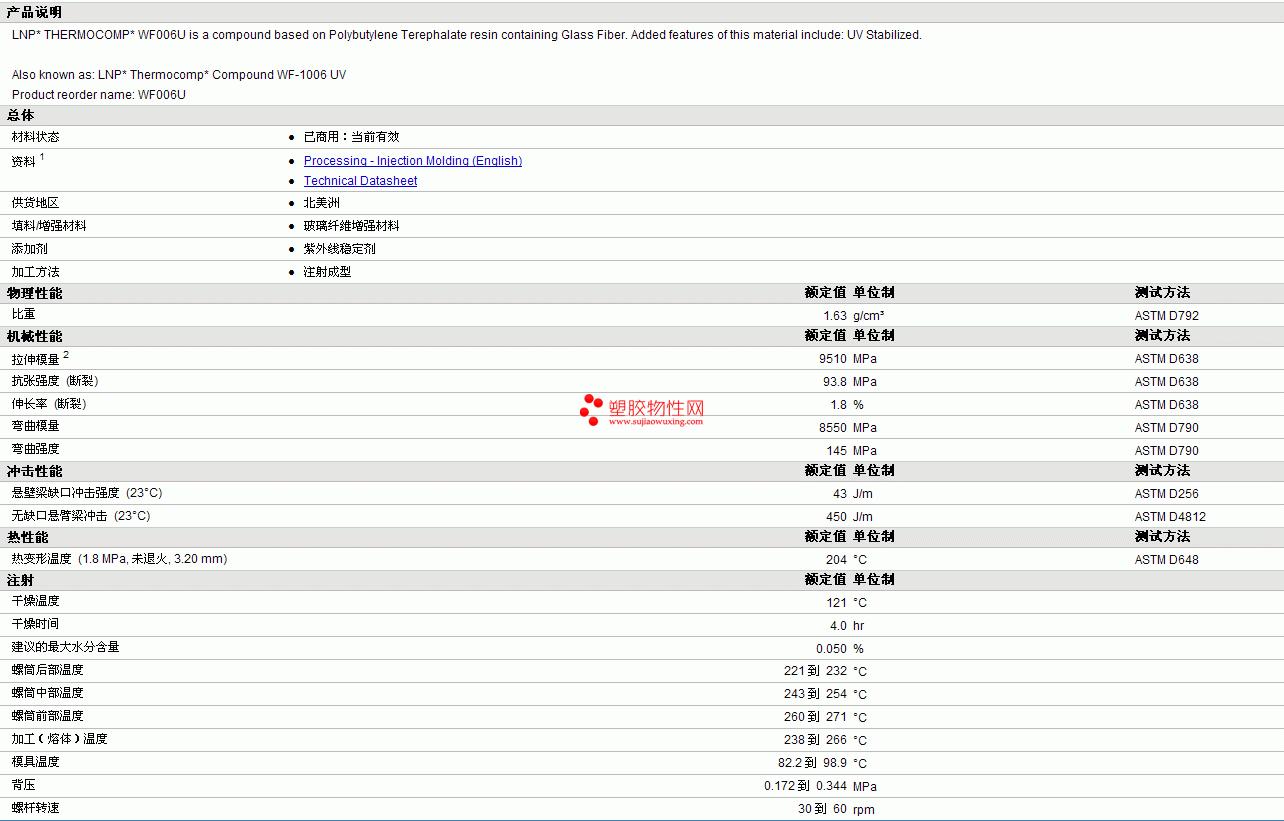
Task: Select the 221 到 232 temperature range
Action: [x=815, y=671]
